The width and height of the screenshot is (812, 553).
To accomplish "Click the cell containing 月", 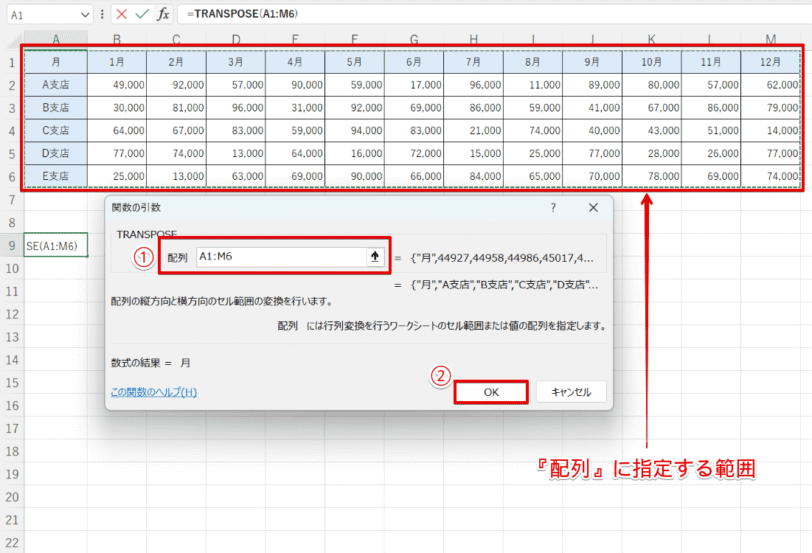I will (x=56, y=62).
